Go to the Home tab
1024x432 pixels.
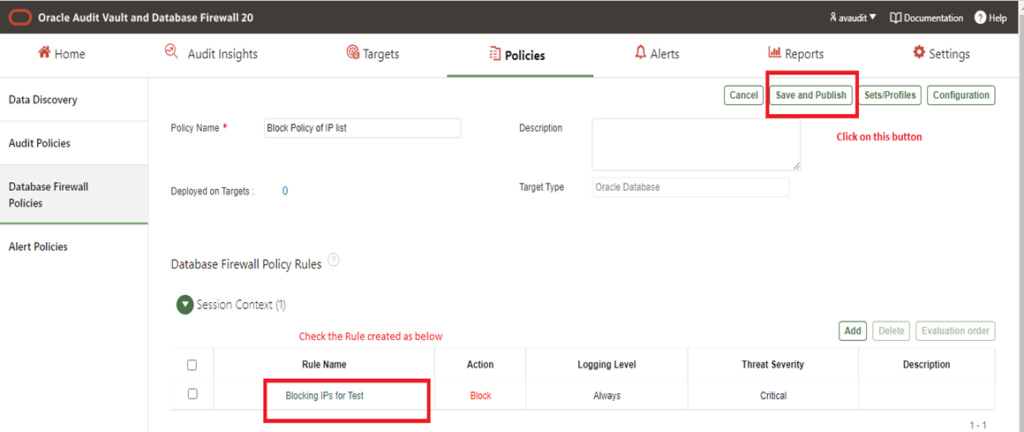coord(61,54)
